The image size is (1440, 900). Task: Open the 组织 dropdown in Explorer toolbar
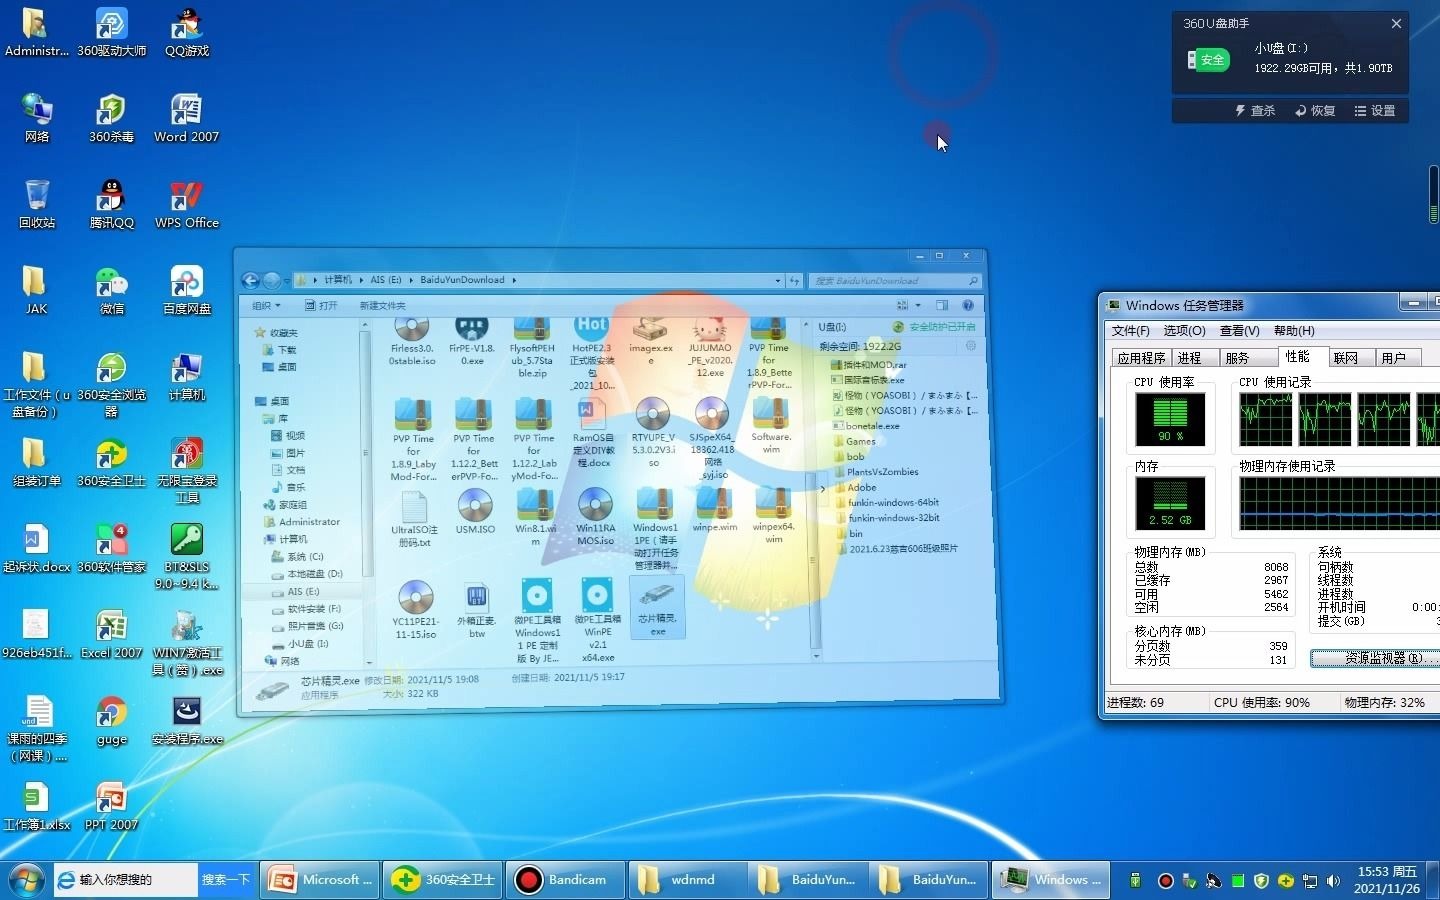click(x=266, y=305)
